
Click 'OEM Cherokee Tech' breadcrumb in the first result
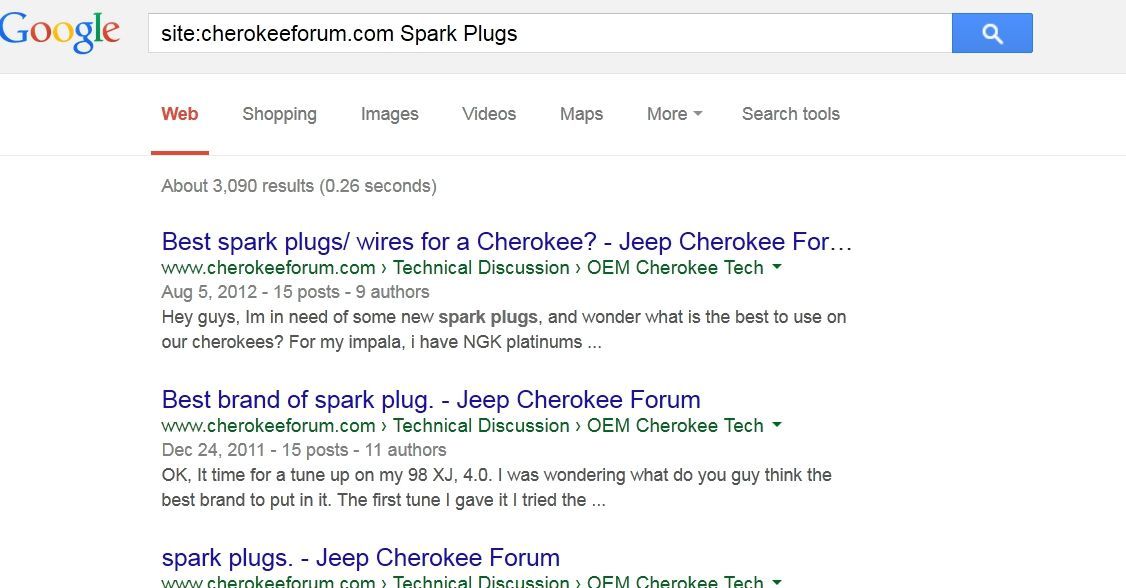click(675, 268)
